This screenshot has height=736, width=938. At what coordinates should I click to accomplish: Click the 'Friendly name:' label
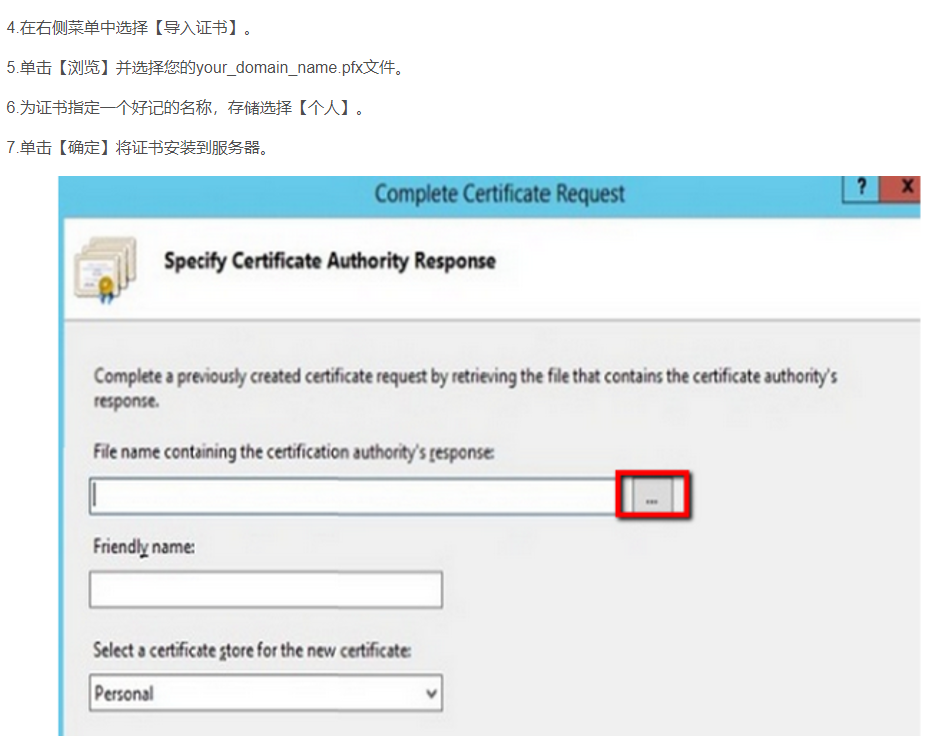(x=144, y=547)
